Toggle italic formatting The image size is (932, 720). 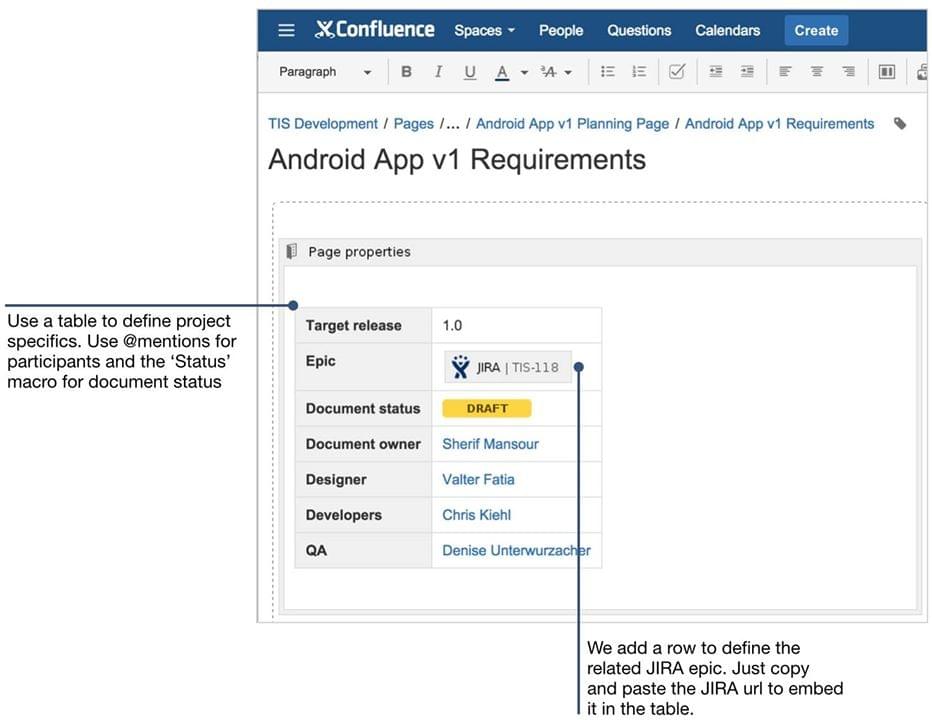point(438,72)
